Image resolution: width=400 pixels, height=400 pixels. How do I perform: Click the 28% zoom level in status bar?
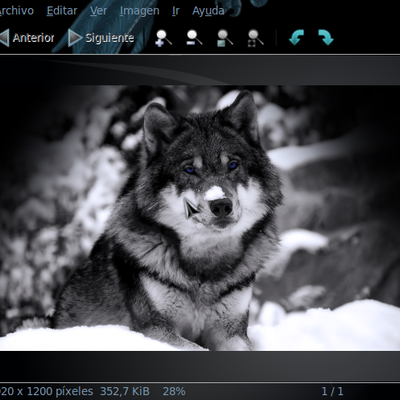[x=174, y=391]
